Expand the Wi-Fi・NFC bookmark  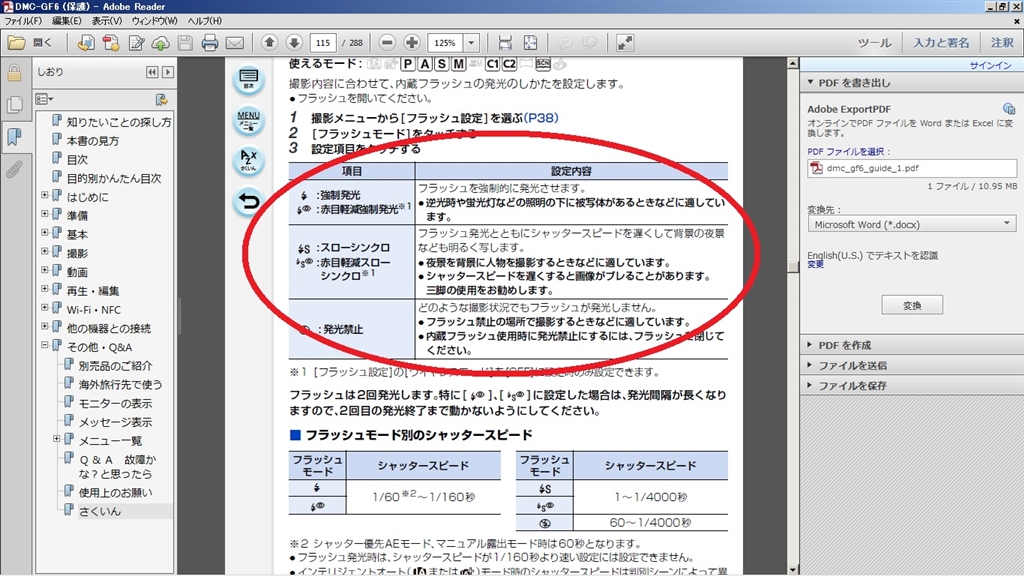[x=44, y=308]
